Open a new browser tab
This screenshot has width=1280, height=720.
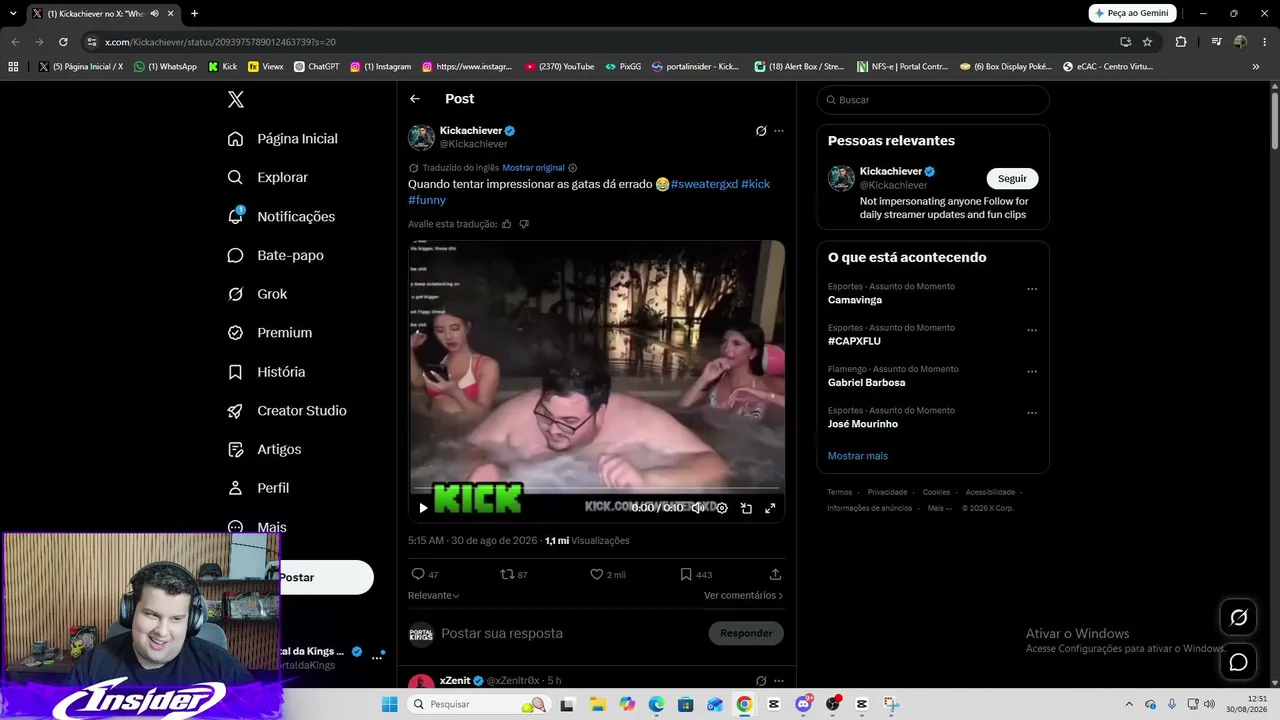coord(194,14)
